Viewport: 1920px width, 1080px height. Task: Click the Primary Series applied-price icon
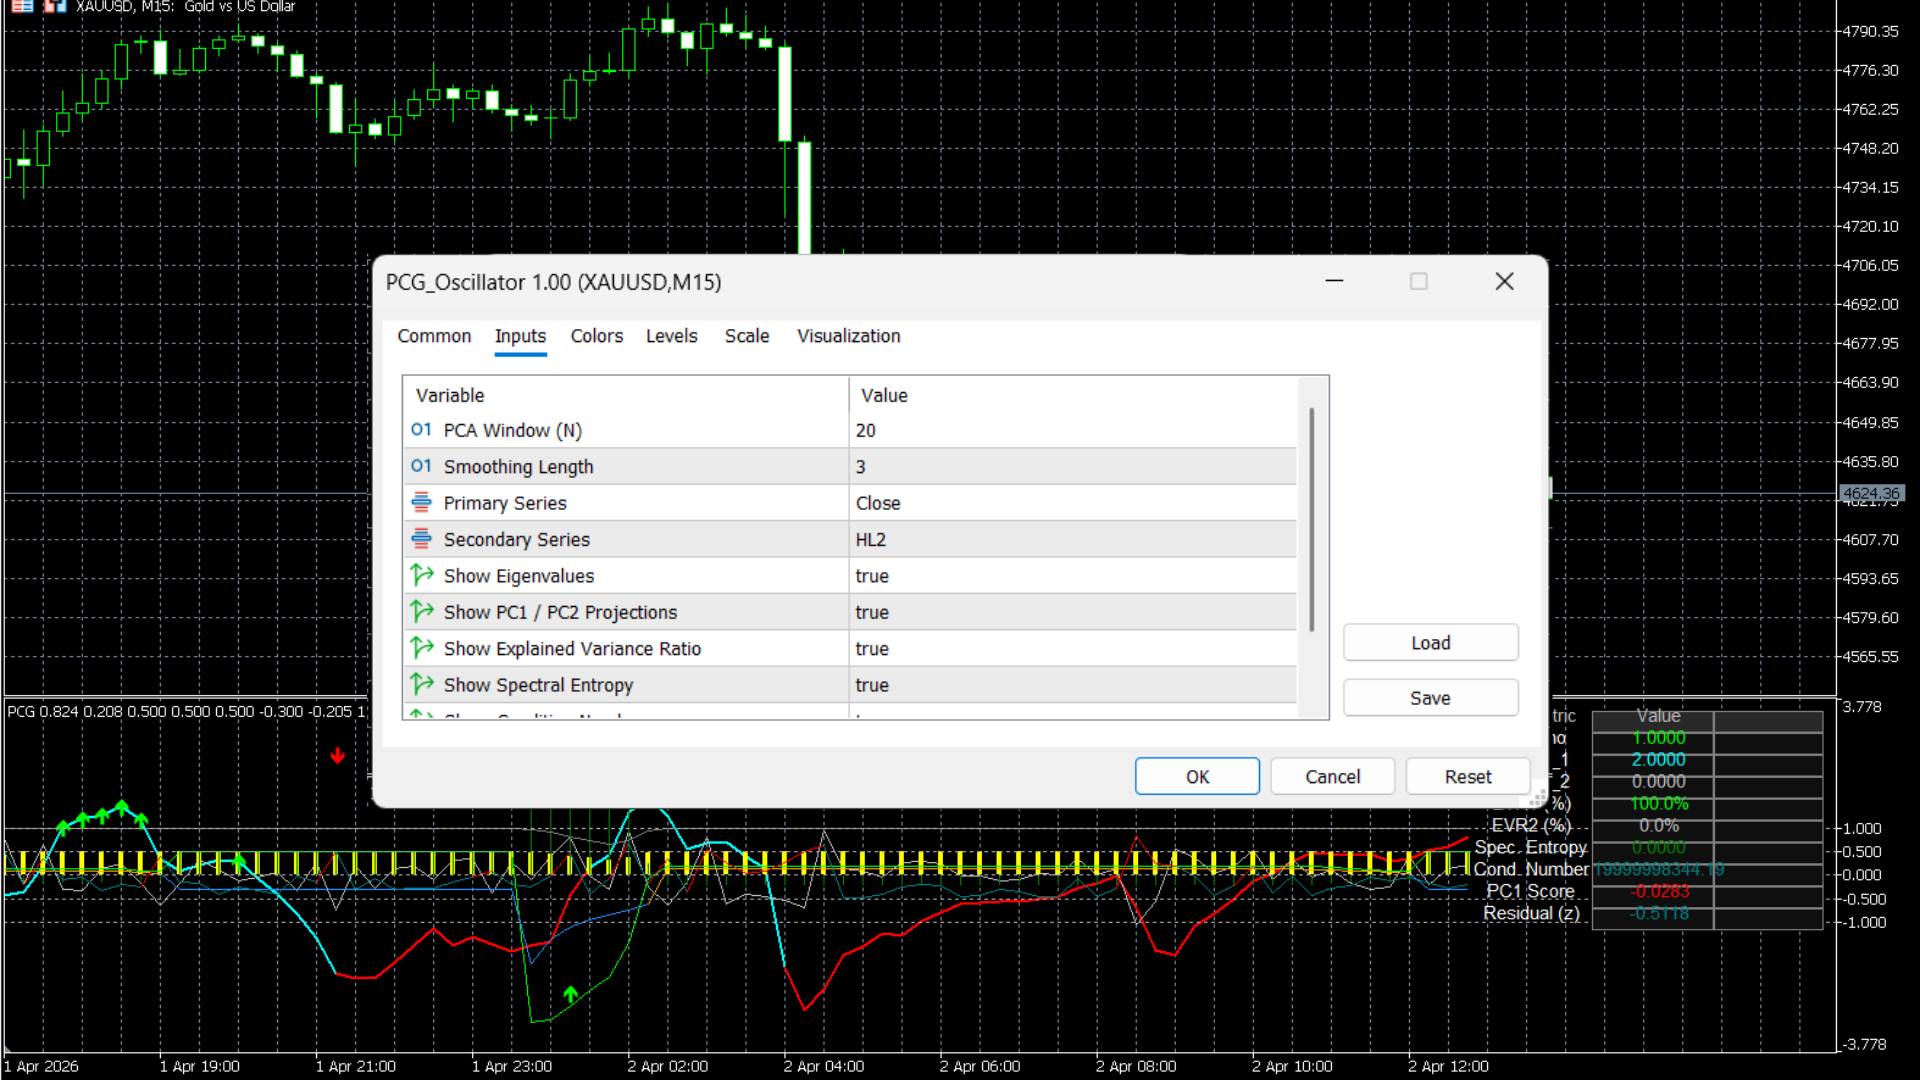coord(421,502)
